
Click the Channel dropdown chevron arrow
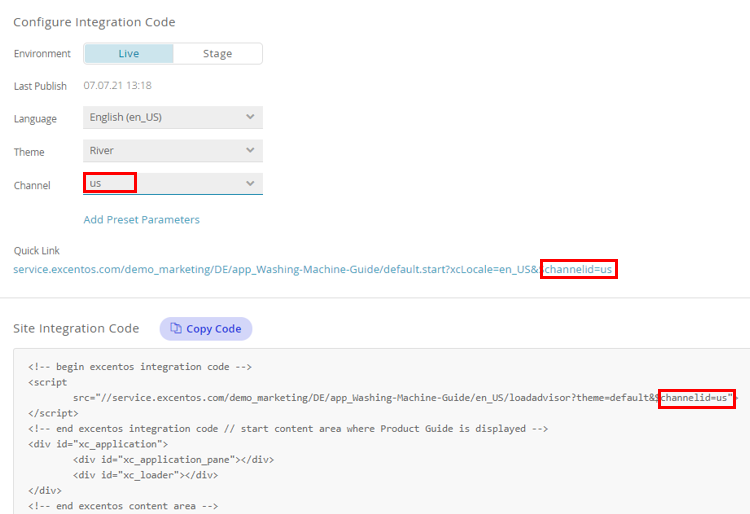click(250, 183)
